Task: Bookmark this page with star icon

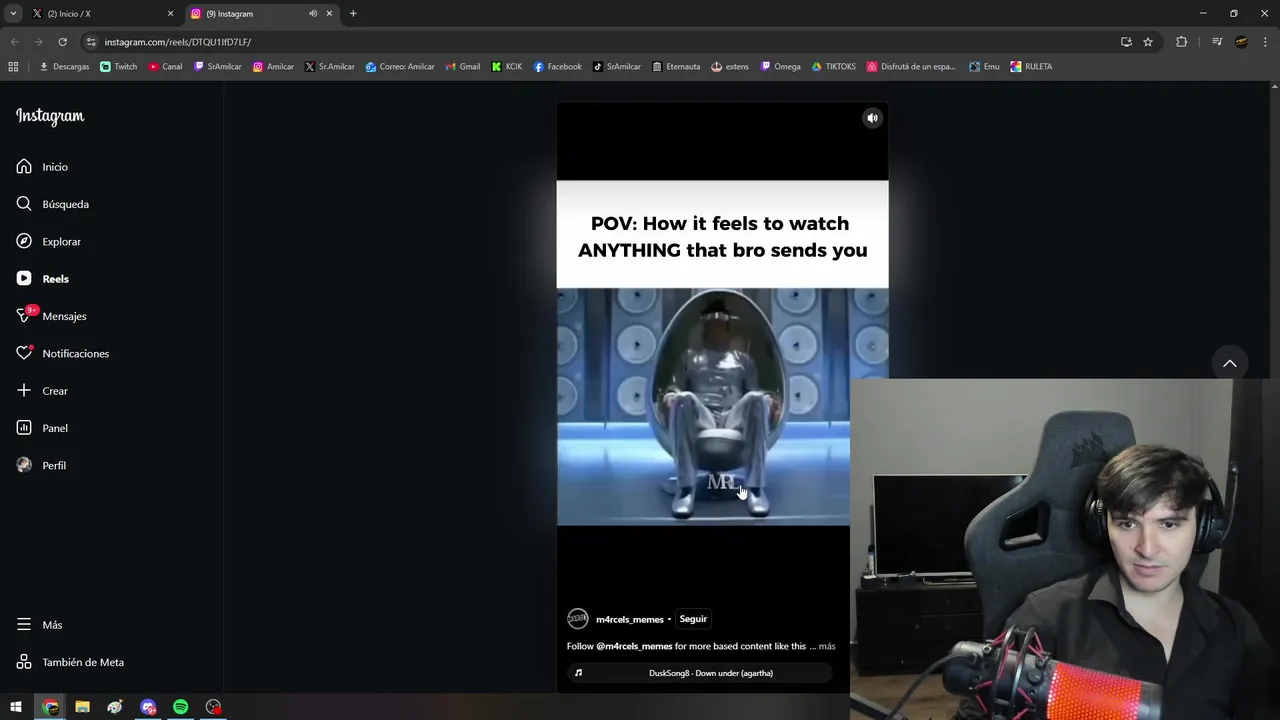Action: click(1148, 42)
